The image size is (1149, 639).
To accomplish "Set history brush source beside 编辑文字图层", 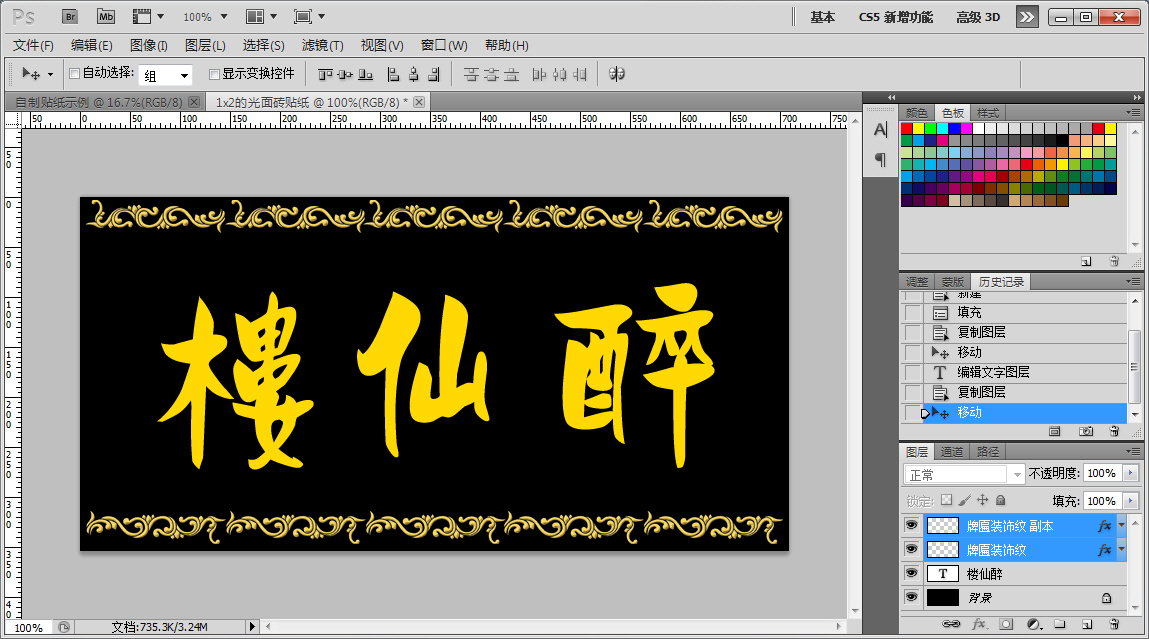I will (x=912, y=372).
